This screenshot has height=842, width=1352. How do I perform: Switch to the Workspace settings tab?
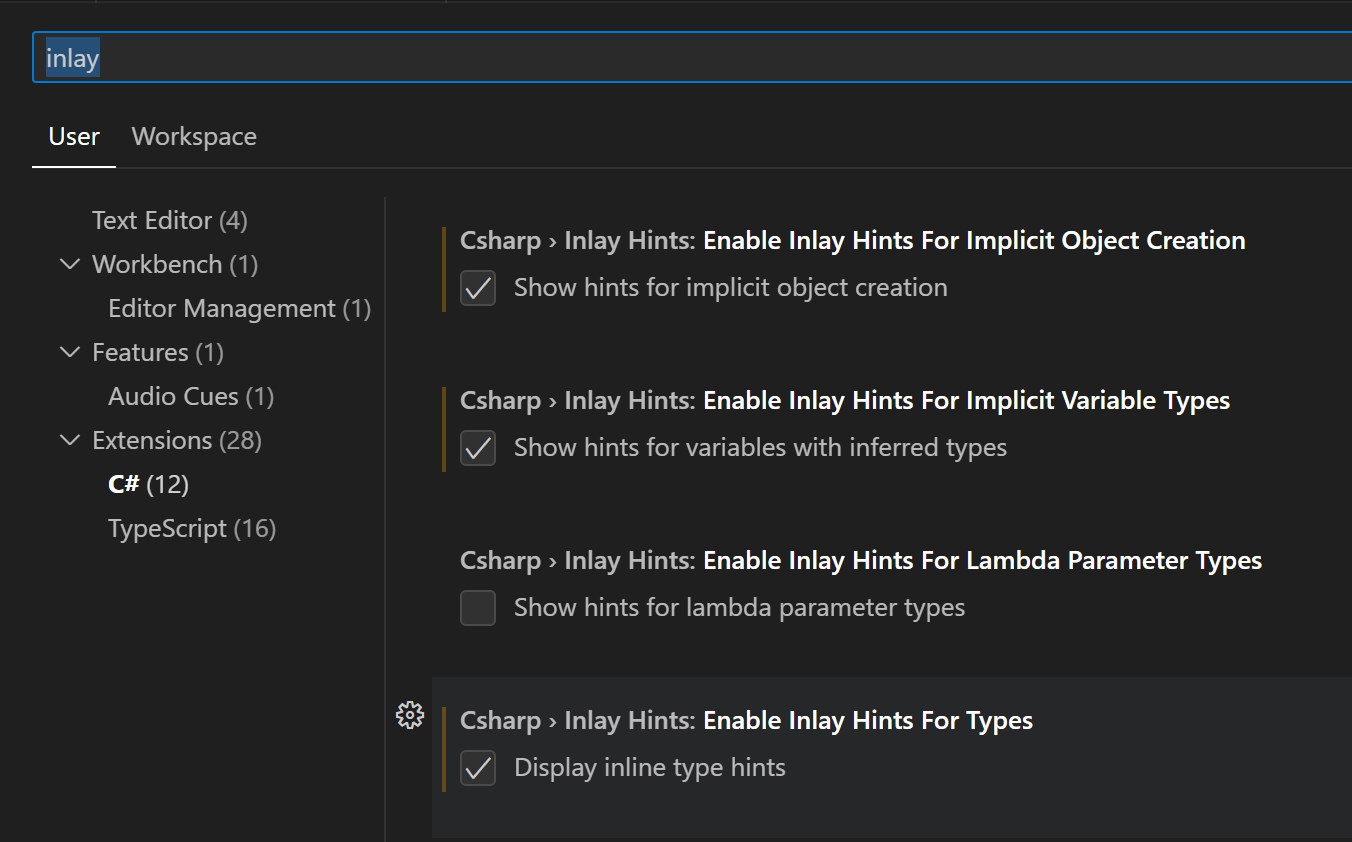(x=193, y=136)
